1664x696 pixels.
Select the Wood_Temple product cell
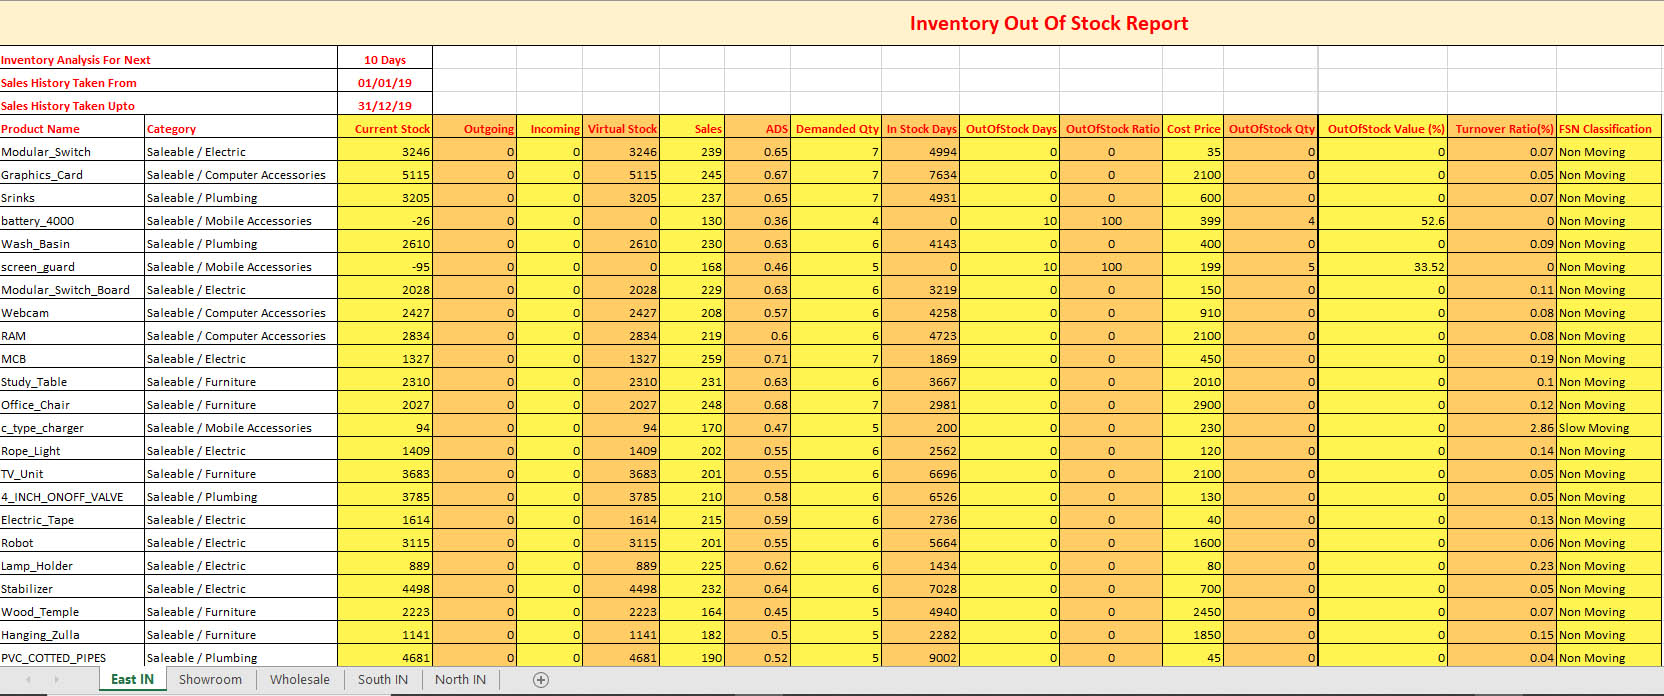coord(72,610)
